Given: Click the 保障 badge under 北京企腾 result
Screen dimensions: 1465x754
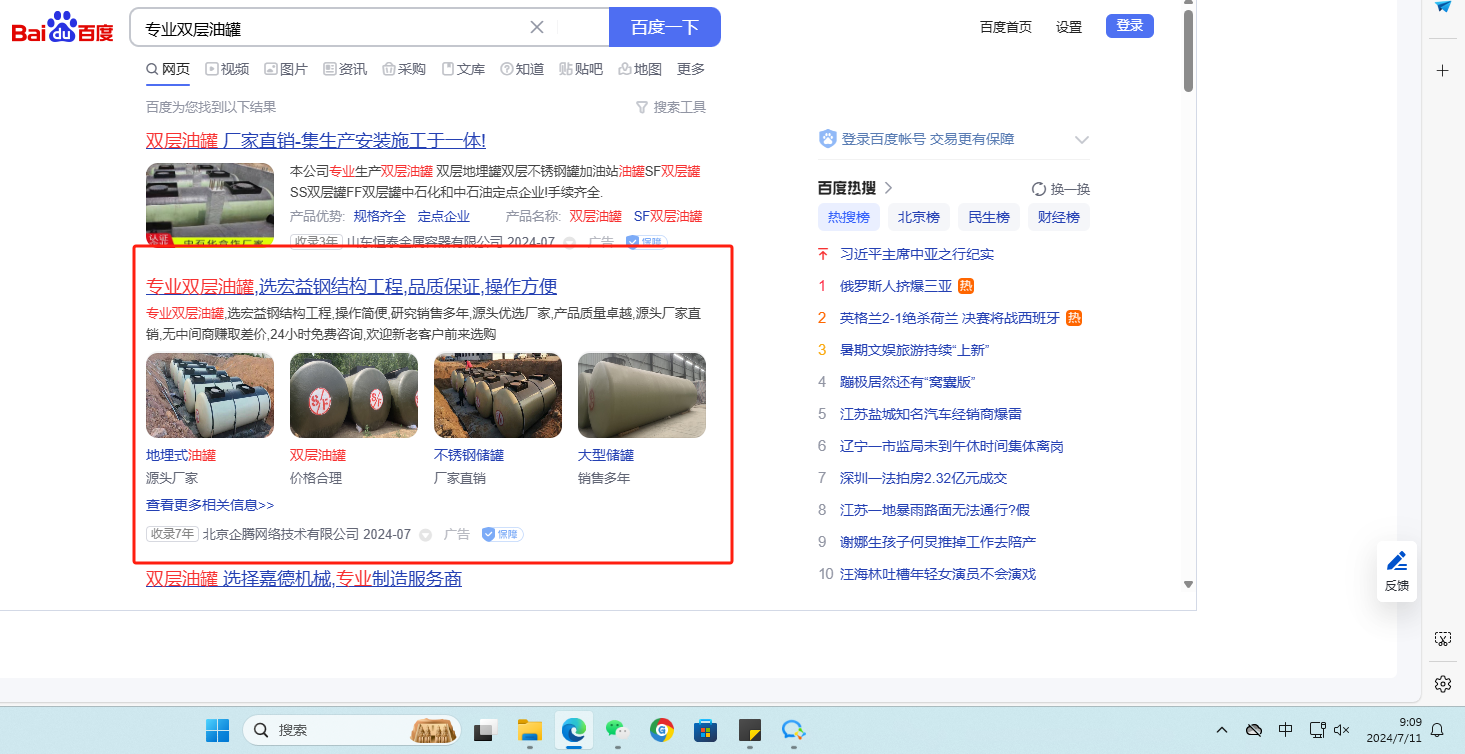Looking at the screenshot, I should (x=502, y=535).
